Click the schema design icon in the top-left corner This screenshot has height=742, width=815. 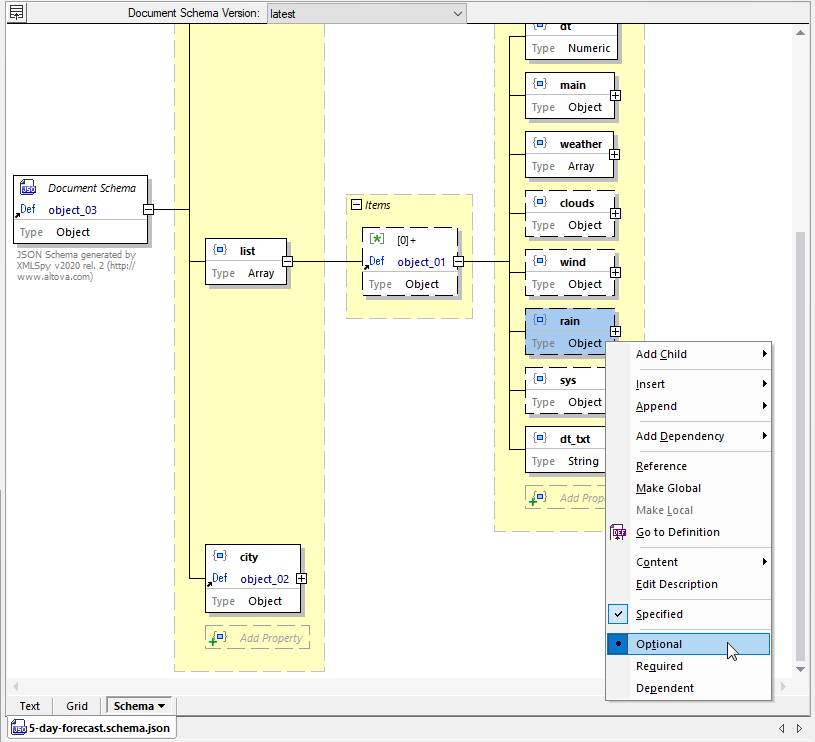pyautogui.click(x=14, y=13)
